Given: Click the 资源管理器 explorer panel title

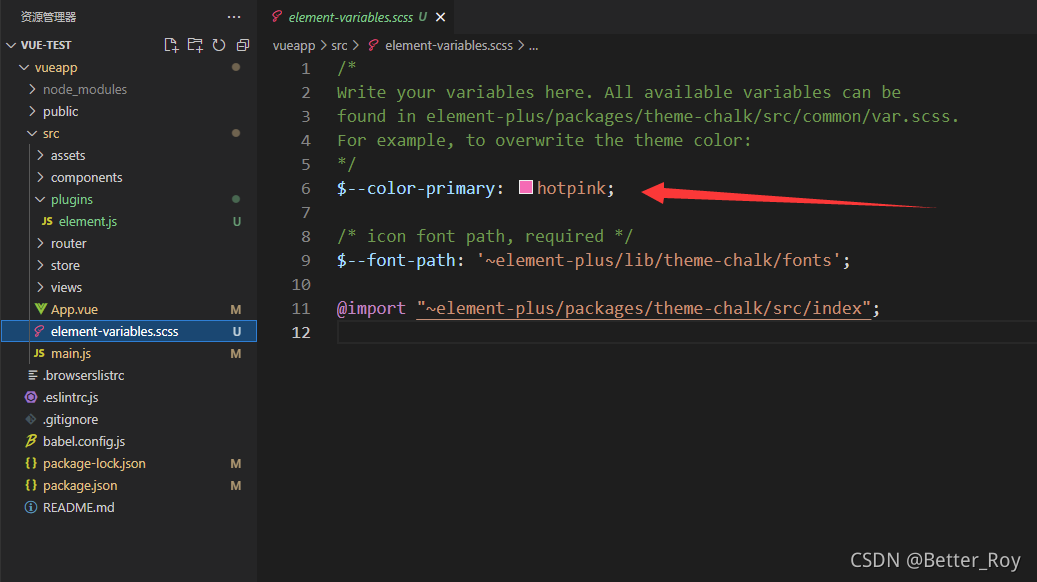Looking at the screenshot, I should [x=48, y=17].
